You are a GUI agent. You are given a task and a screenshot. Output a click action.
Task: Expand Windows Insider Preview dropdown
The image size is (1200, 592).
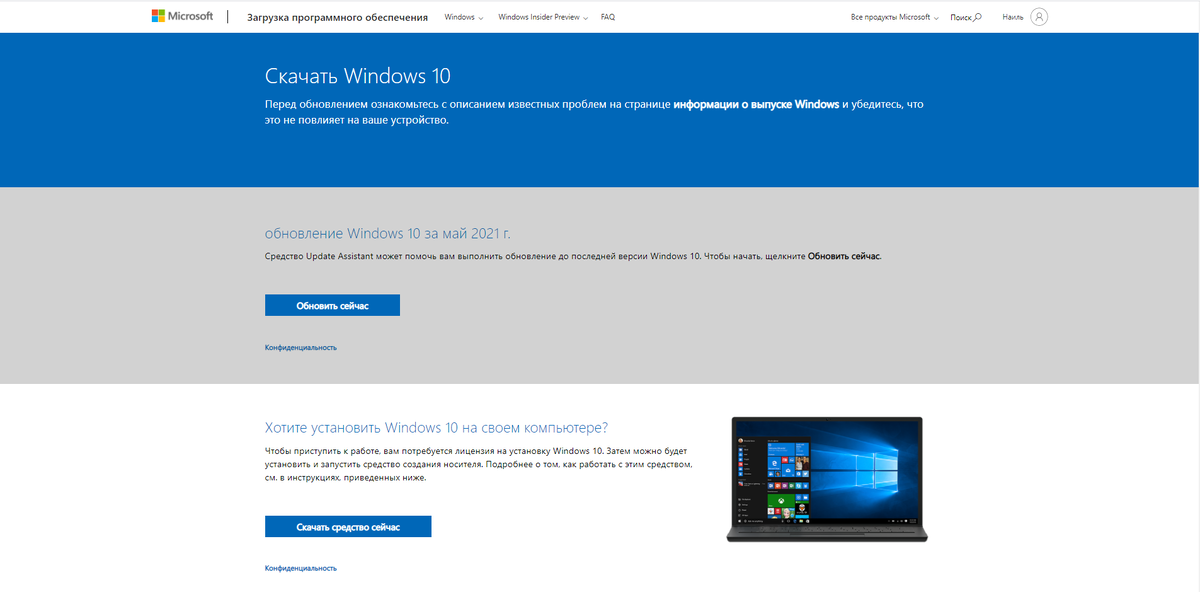(543, 17)
